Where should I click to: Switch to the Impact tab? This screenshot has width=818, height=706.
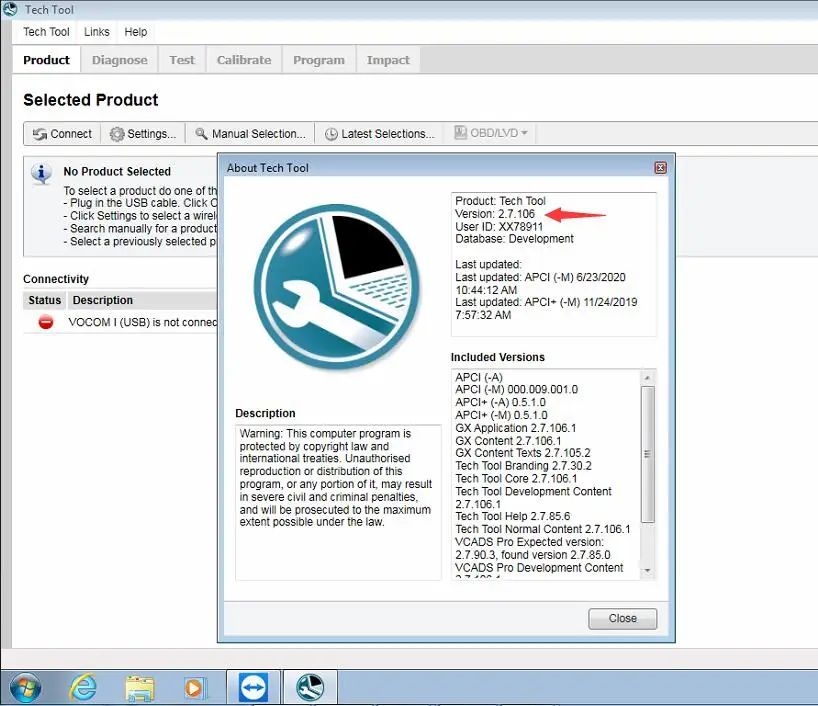coord(388,60)
